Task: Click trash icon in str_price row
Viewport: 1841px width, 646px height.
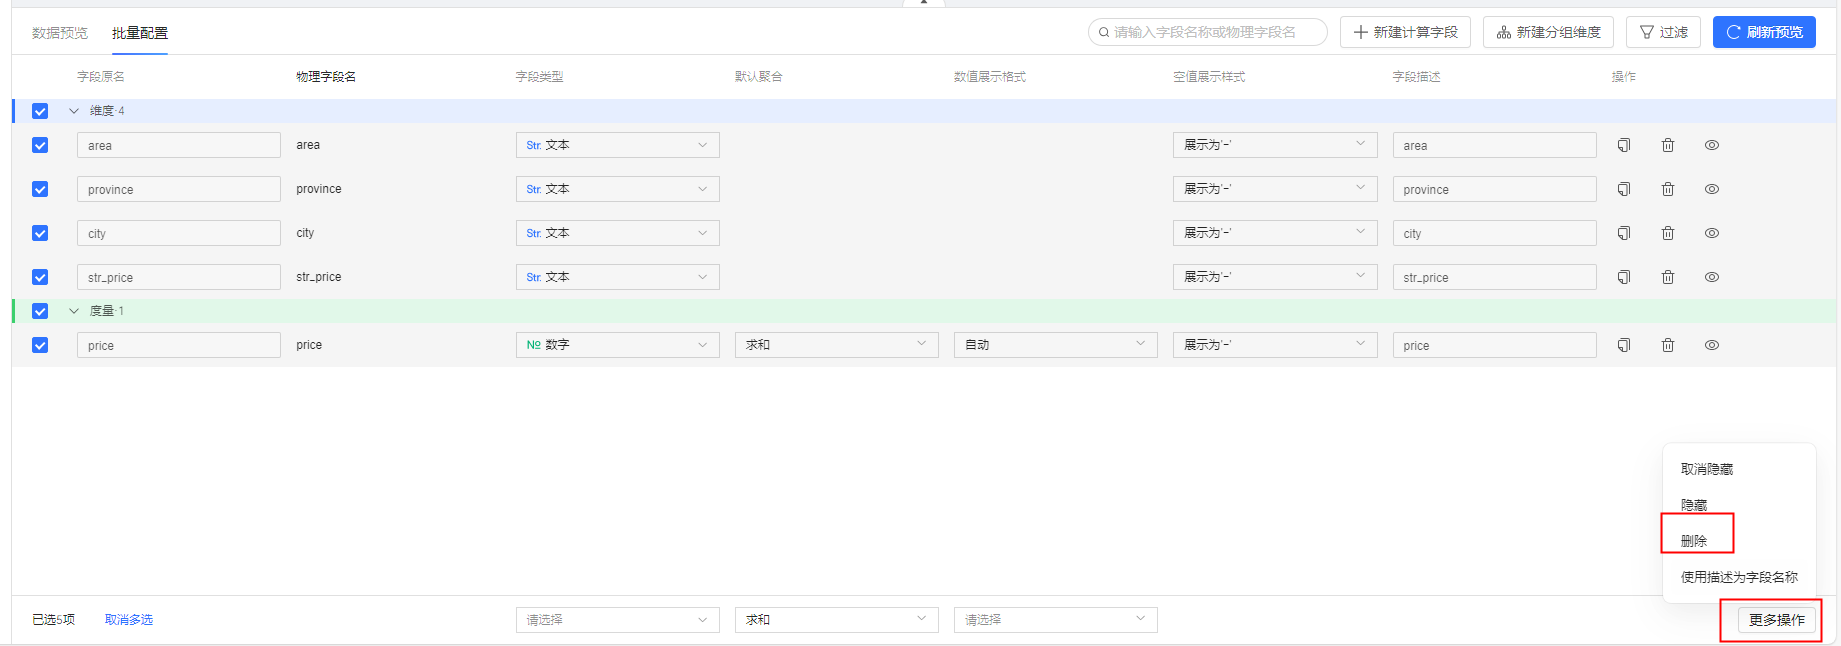Action: click(x=1668, y=277)
